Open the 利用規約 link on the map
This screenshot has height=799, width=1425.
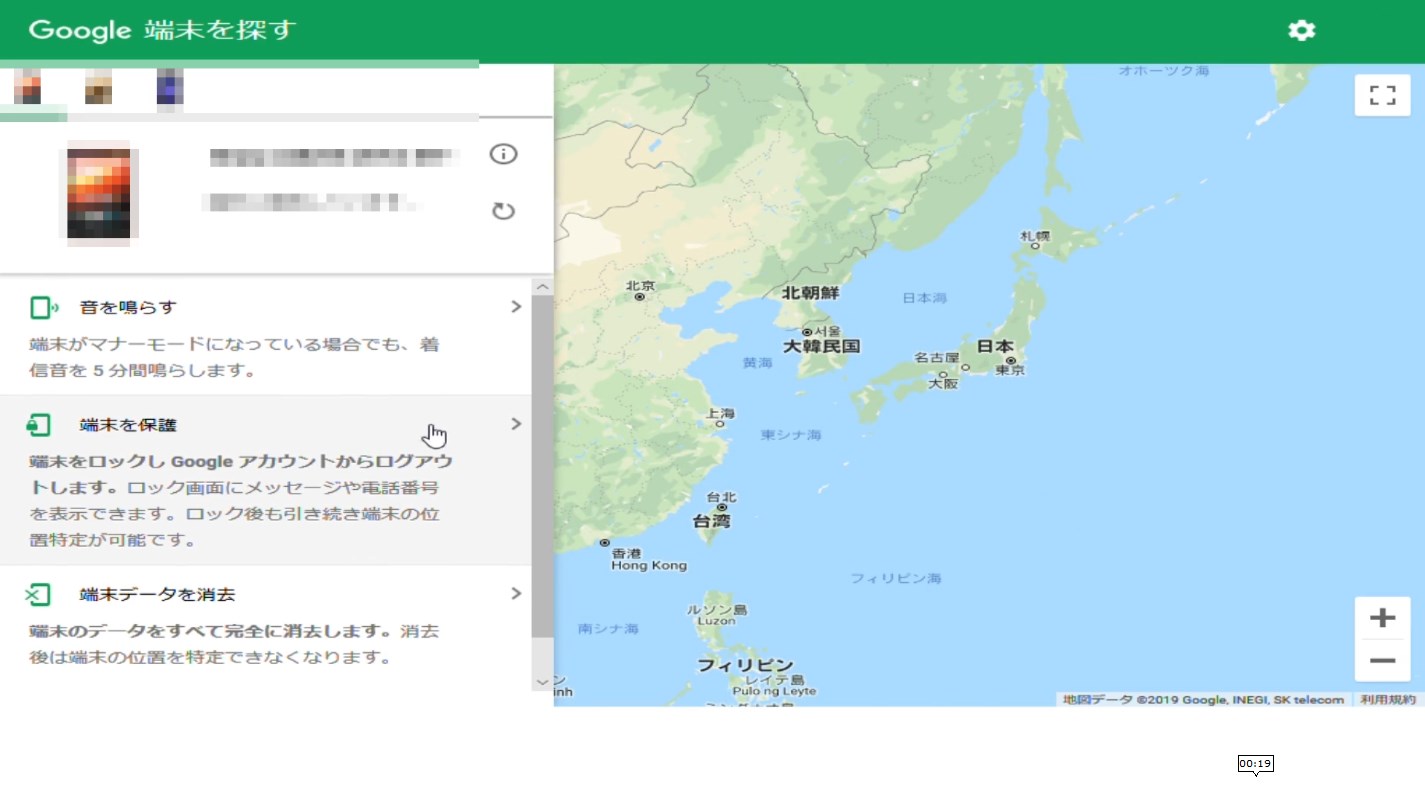[1388, 700]
